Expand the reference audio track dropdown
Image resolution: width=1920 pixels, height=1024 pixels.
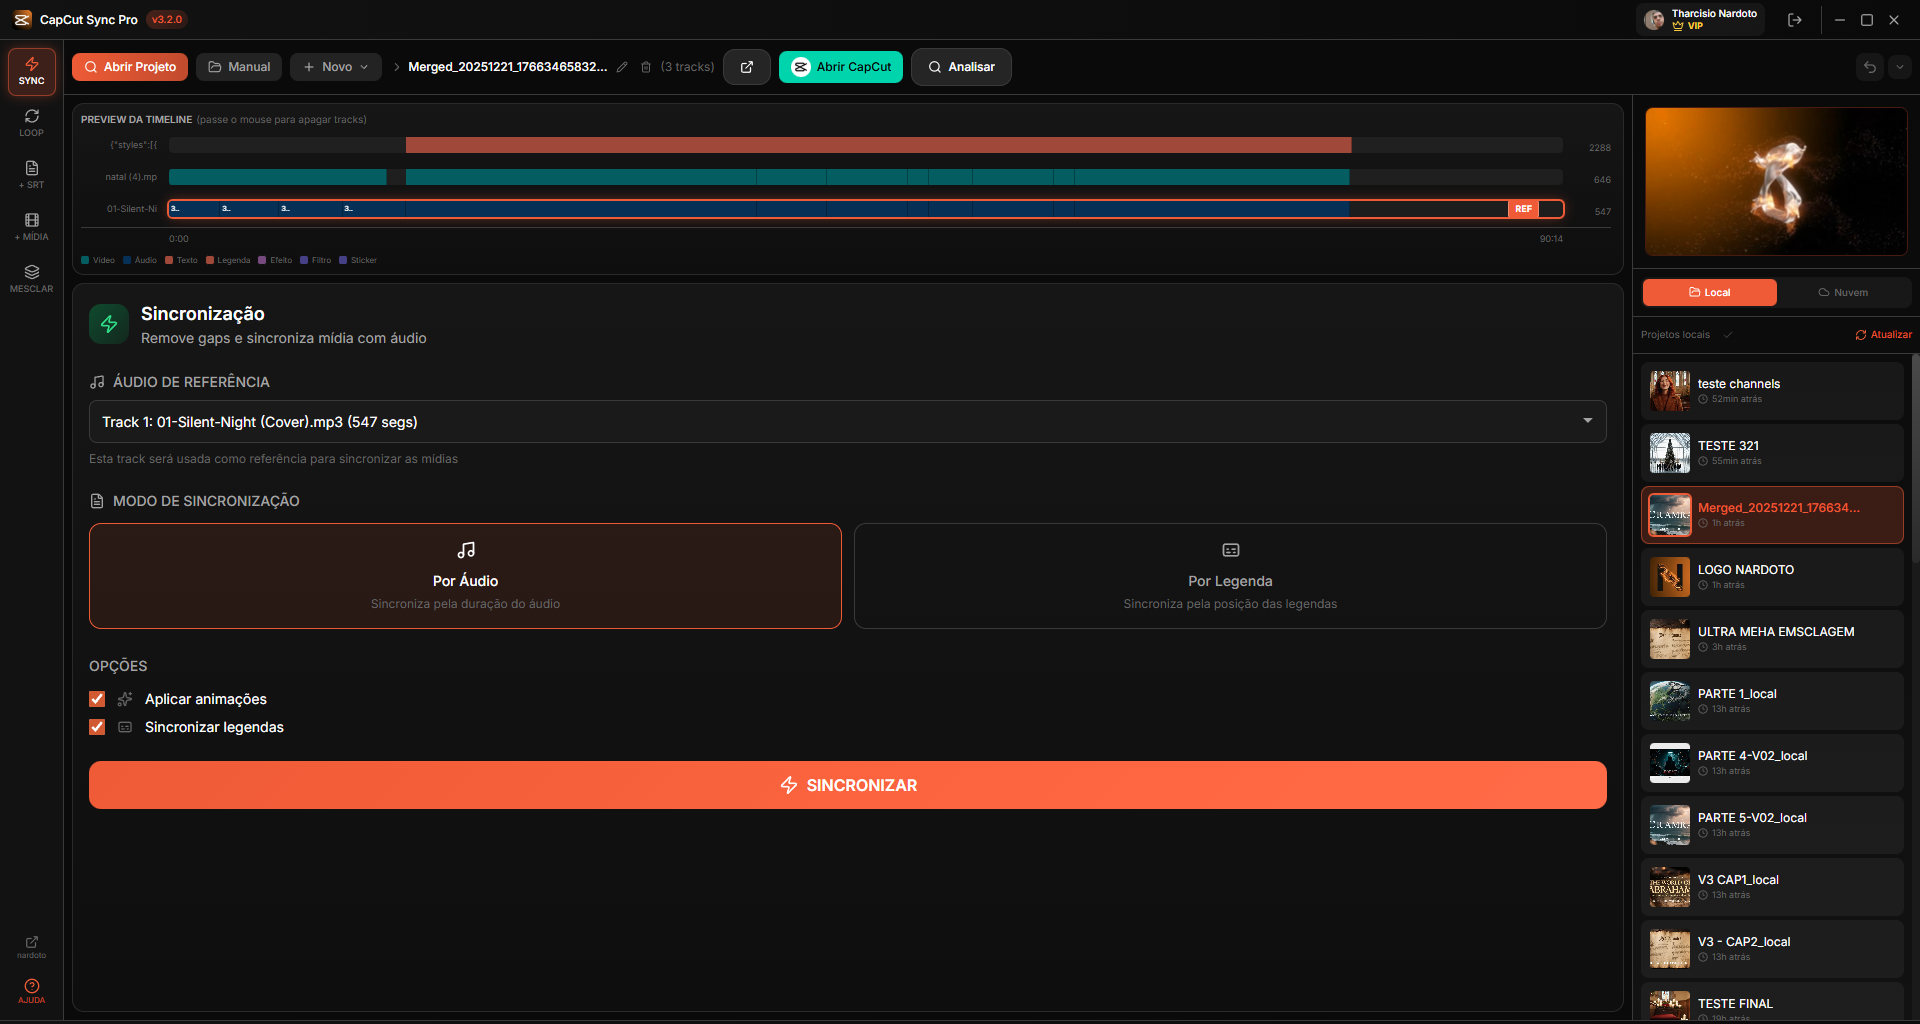click(x=1587, y=421)
